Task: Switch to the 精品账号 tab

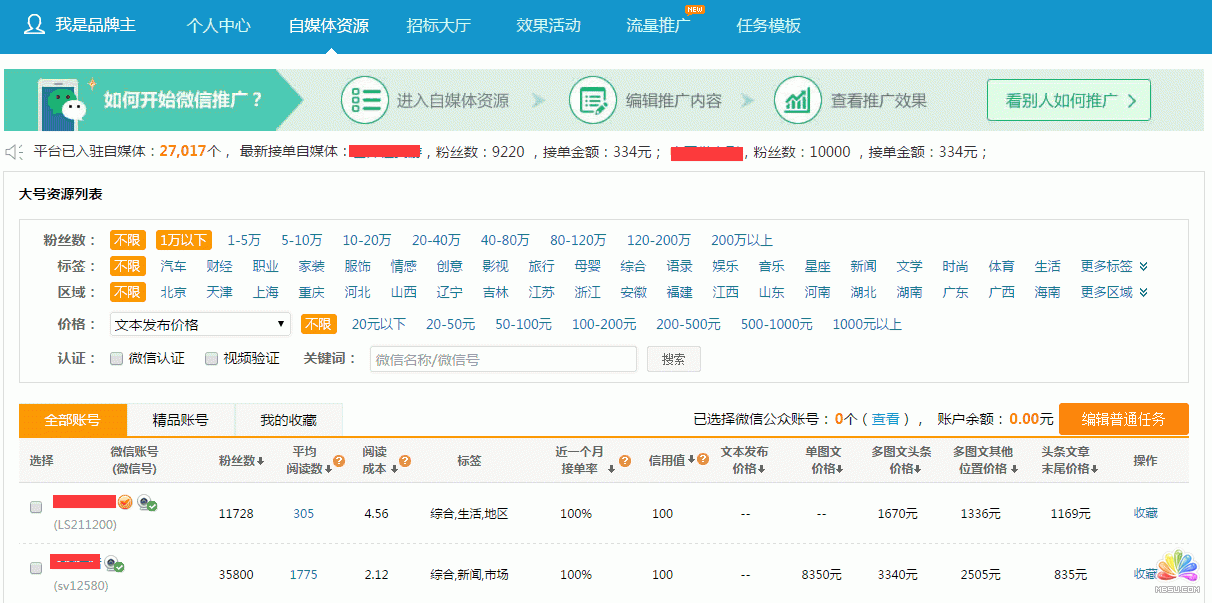Action: (181, 419)
